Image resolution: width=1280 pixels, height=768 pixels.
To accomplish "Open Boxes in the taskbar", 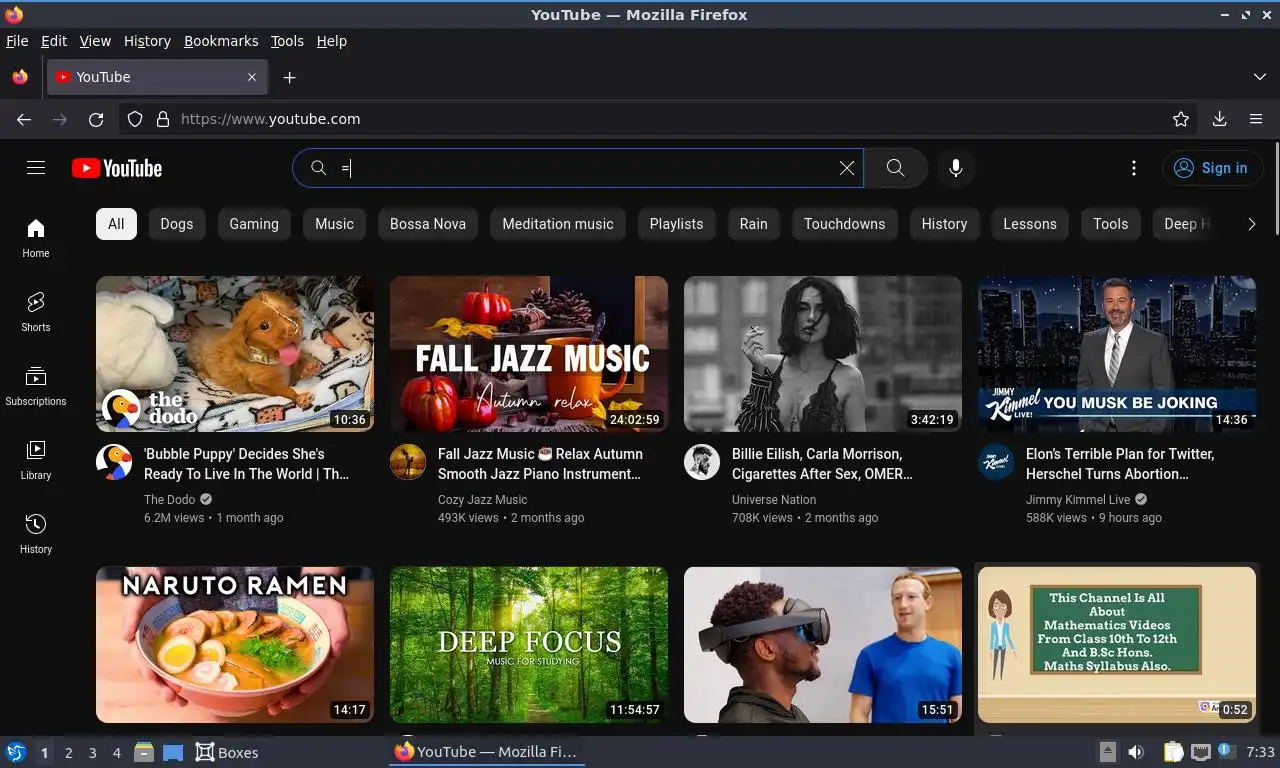I will point(227,752).
